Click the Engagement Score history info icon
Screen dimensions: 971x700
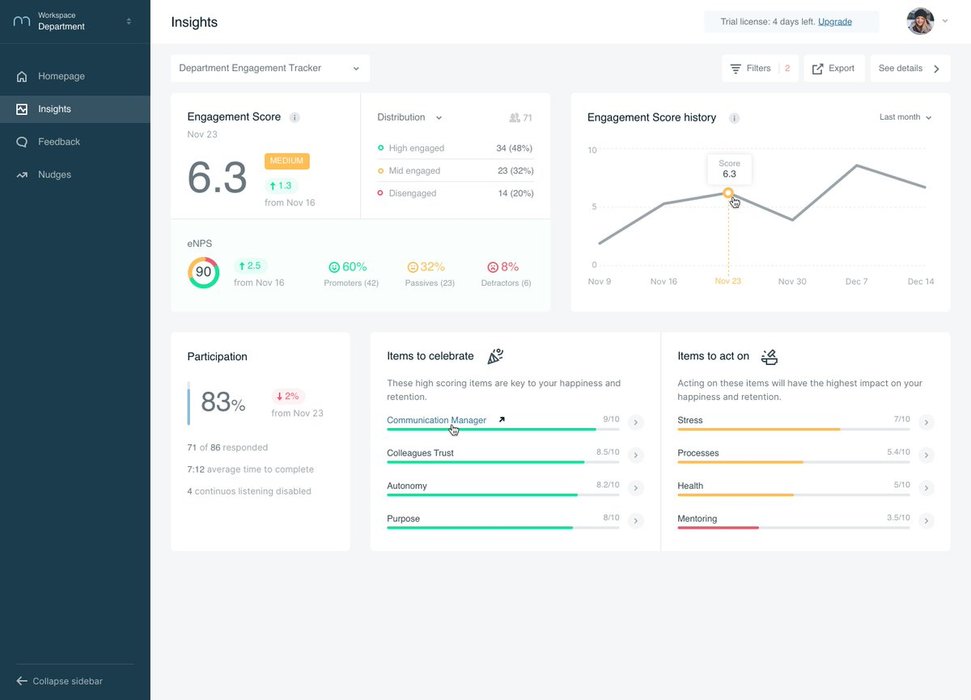(734, 118)
